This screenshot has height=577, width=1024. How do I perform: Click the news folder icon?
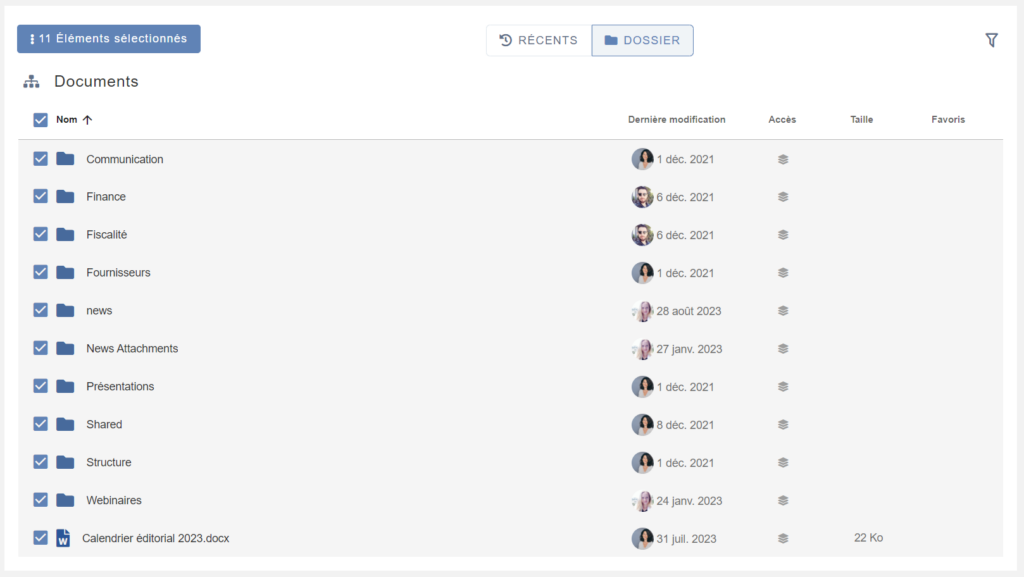click(x=65, y=311)
